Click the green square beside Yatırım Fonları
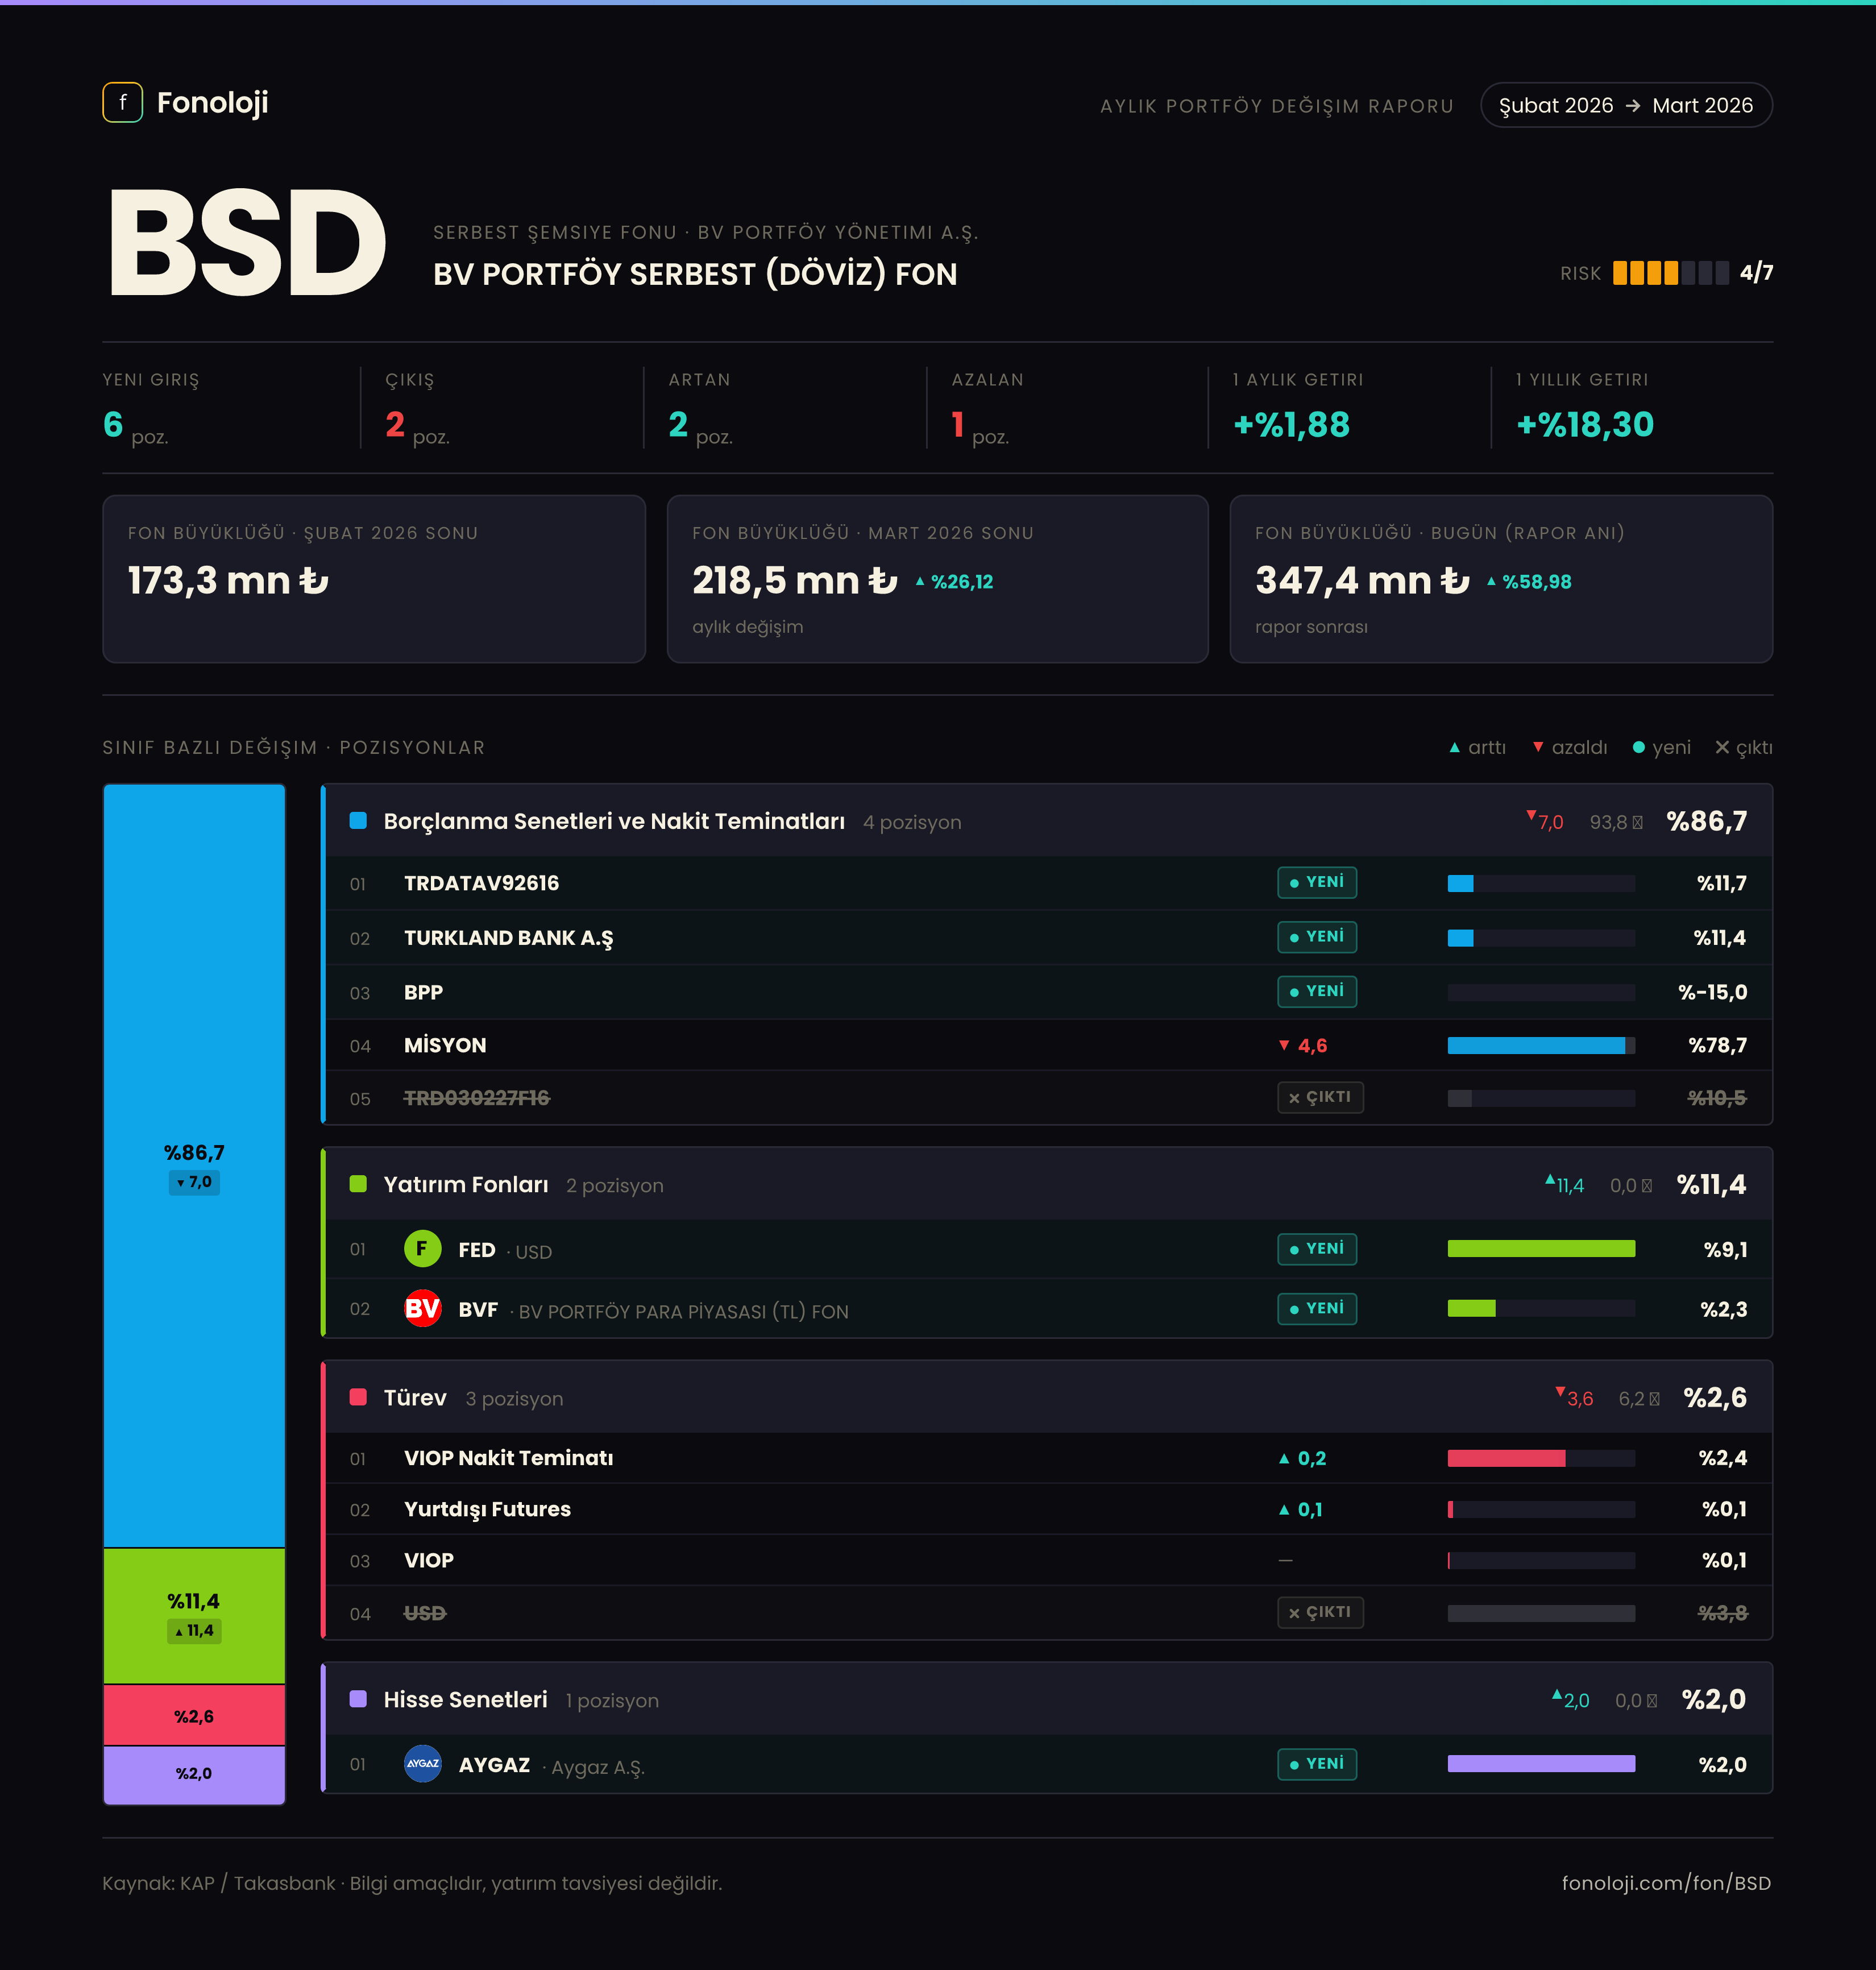Viewport: 1876px width, 1970px height. click(358, 1184)
